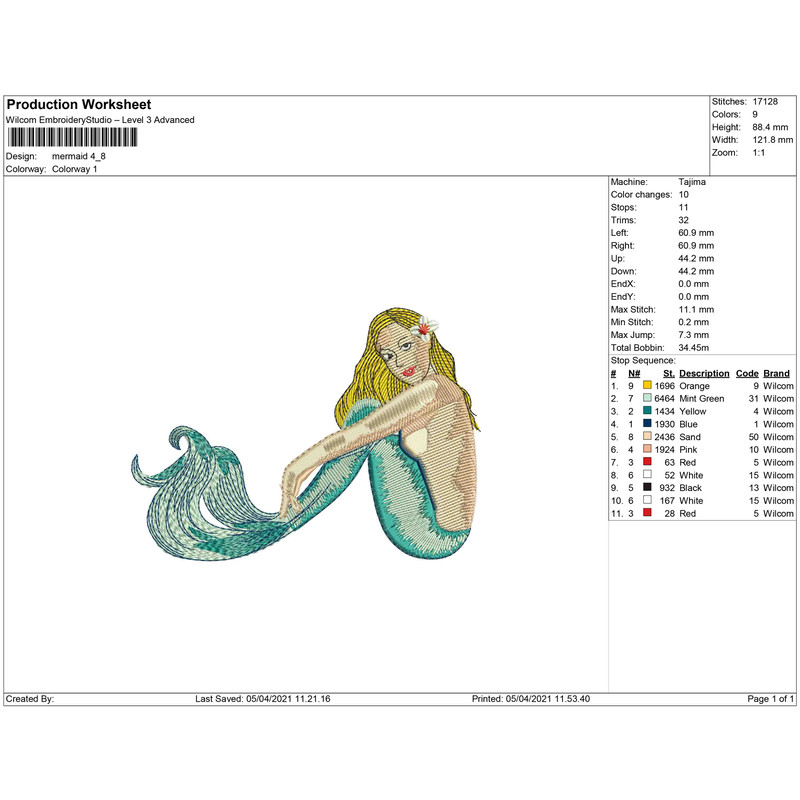Select the Blue thread chip for stop 4

[x=647, y=424]
